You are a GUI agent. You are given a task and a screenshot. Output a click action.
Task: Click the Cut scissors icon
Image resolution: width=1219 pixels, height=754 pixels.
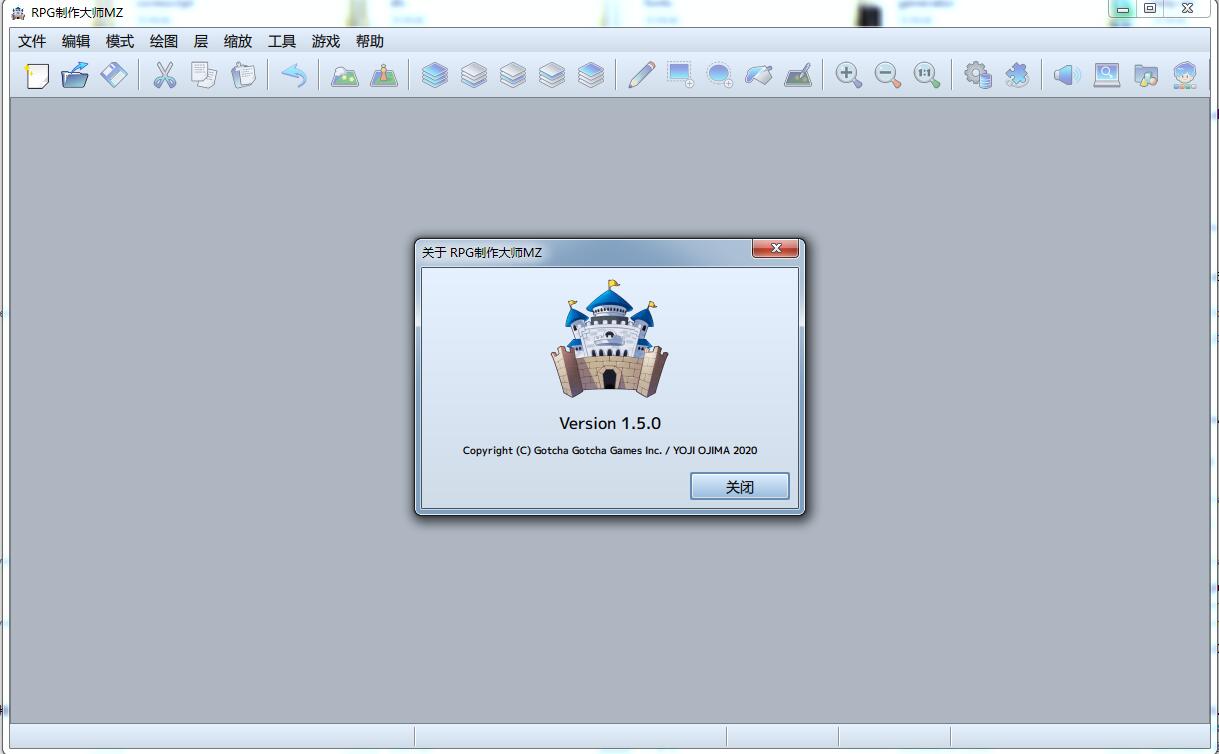click(x=165, y=75)
